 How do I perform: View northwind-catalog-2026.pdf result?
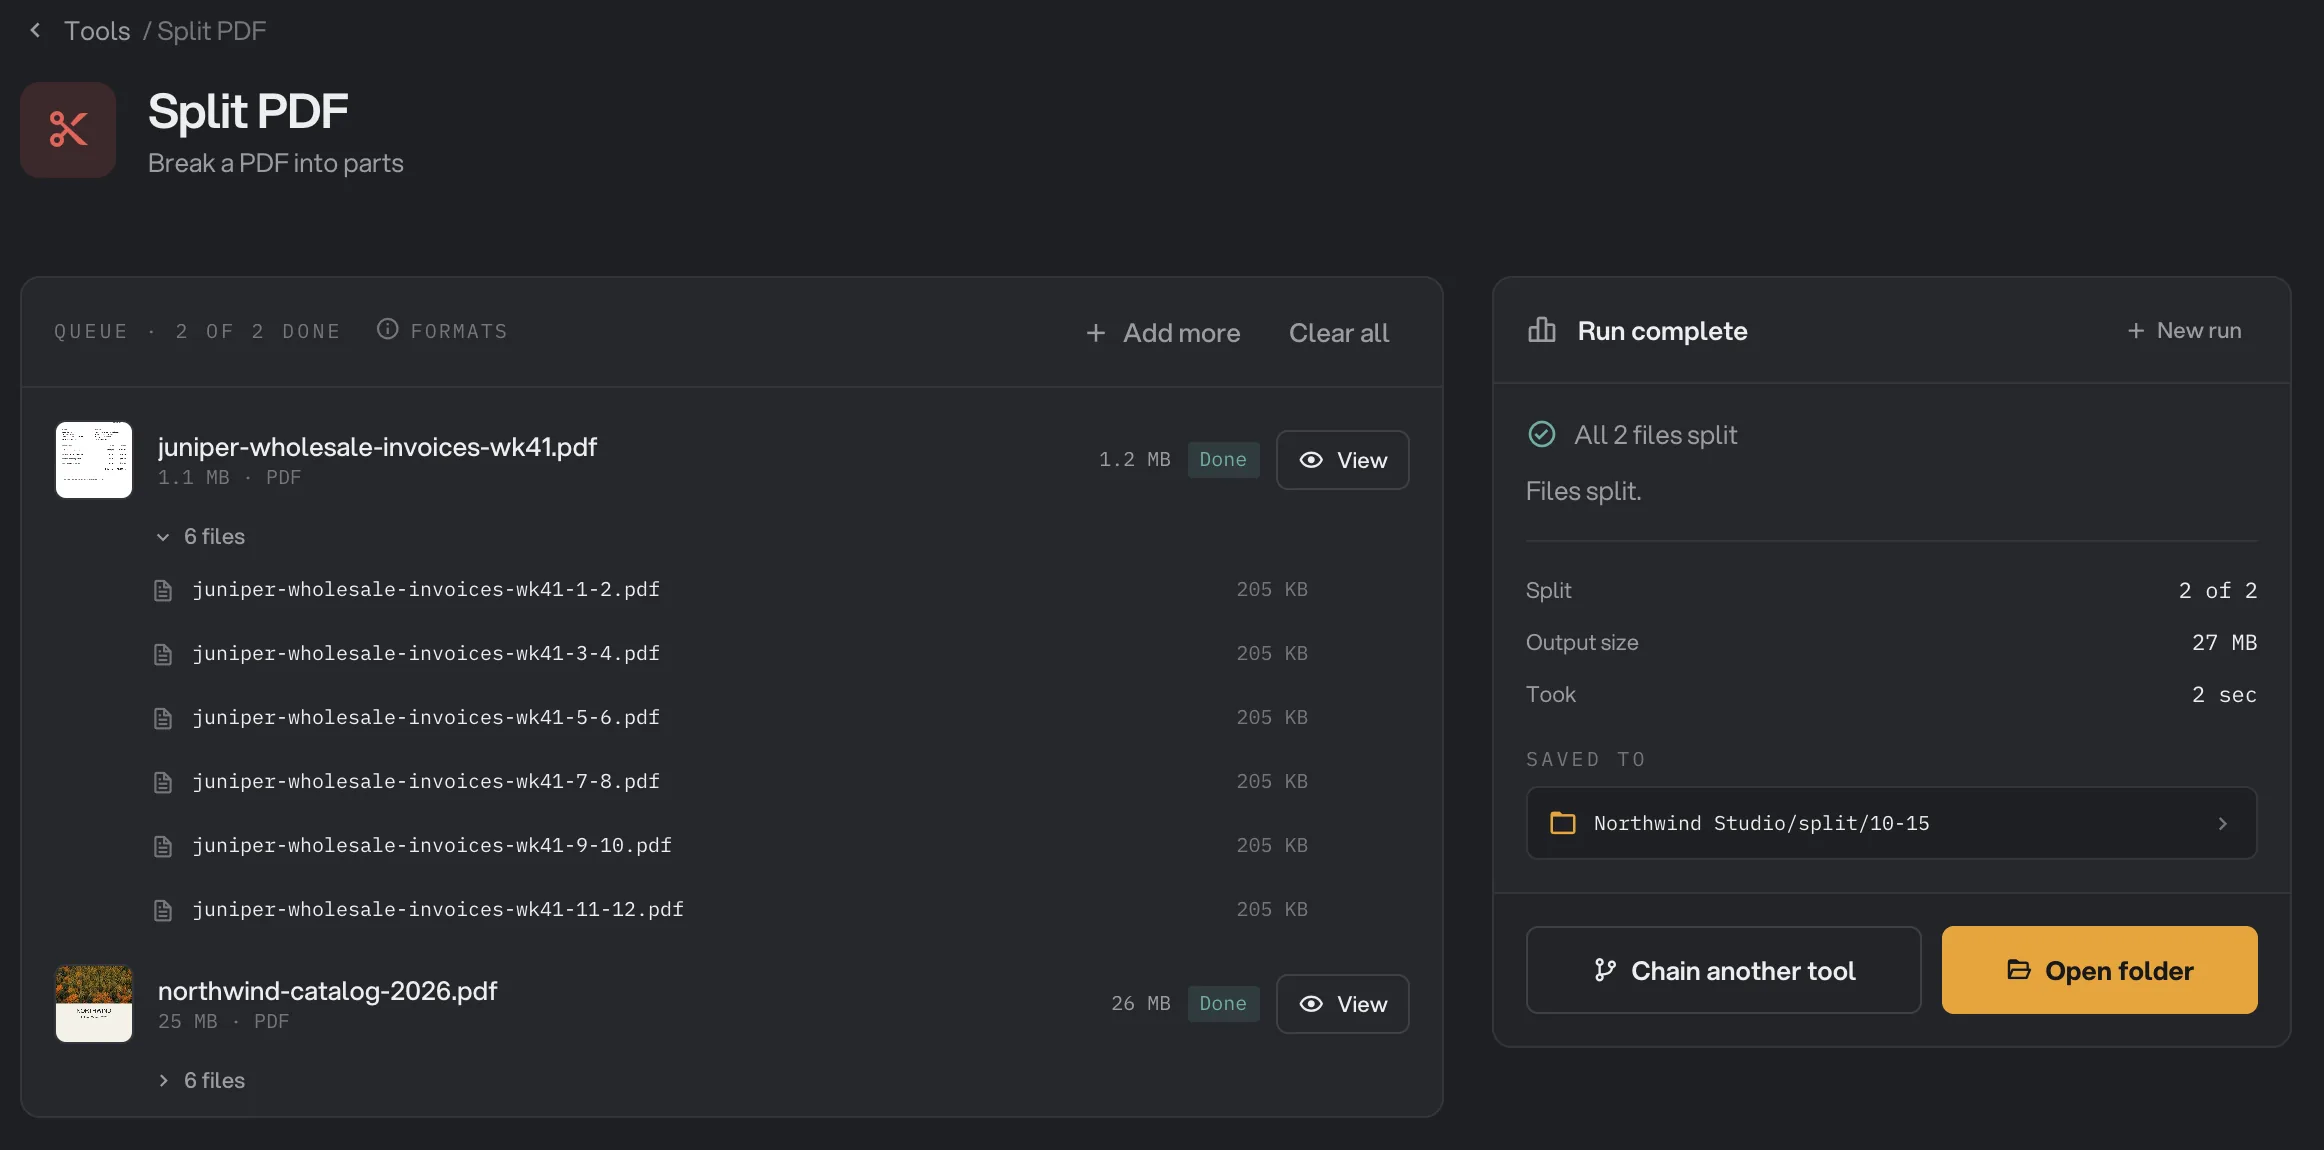(1342, 1004)
